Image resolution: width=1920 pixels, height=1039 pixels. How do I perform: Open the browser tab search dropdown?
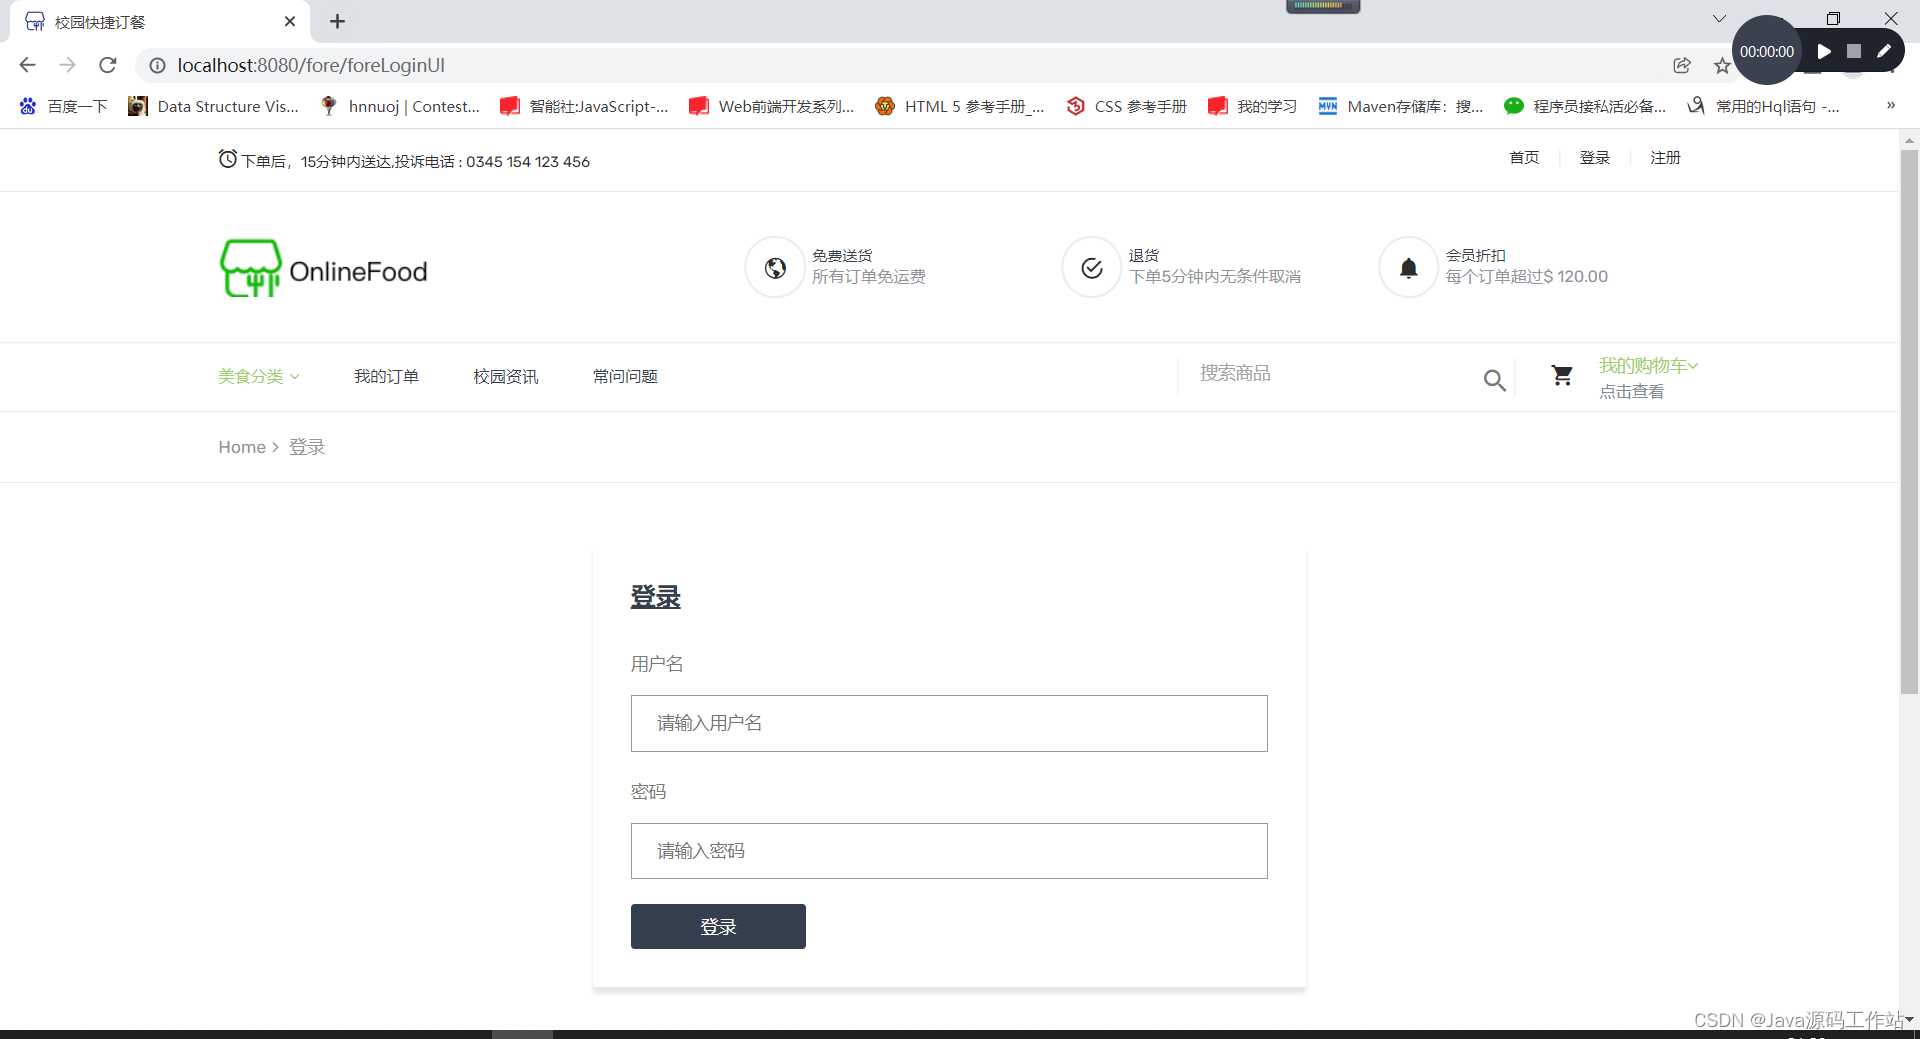pos(1719,19)
